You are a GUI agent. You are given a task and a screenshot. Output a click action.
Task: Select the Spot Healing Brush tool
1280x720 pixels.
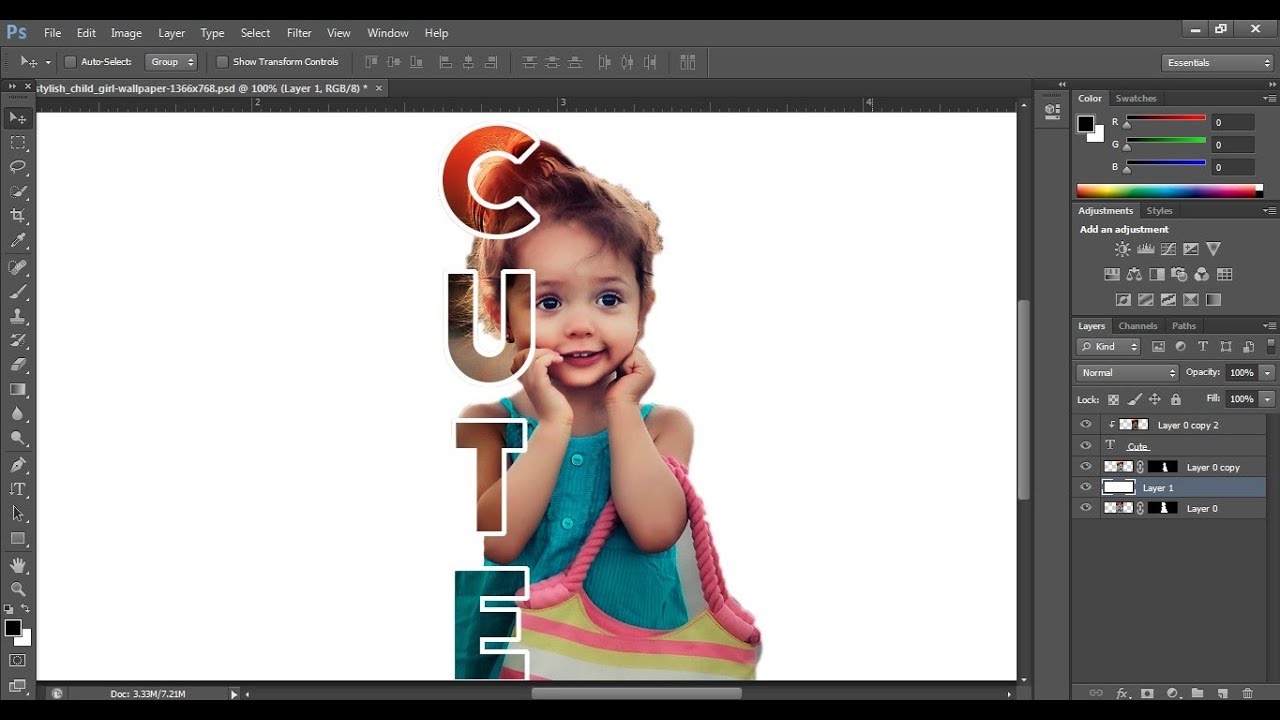[x=18, y=268]
